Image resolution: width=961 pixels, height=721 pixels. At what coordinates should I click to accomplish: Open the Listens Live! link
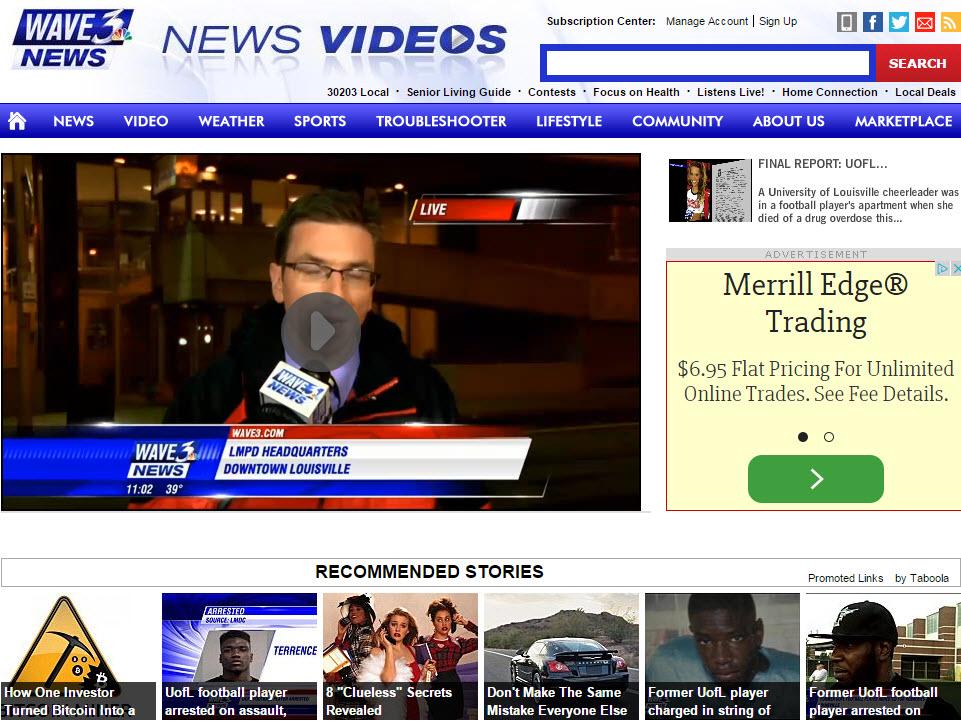pyautogui.click(x=731, y=92)
